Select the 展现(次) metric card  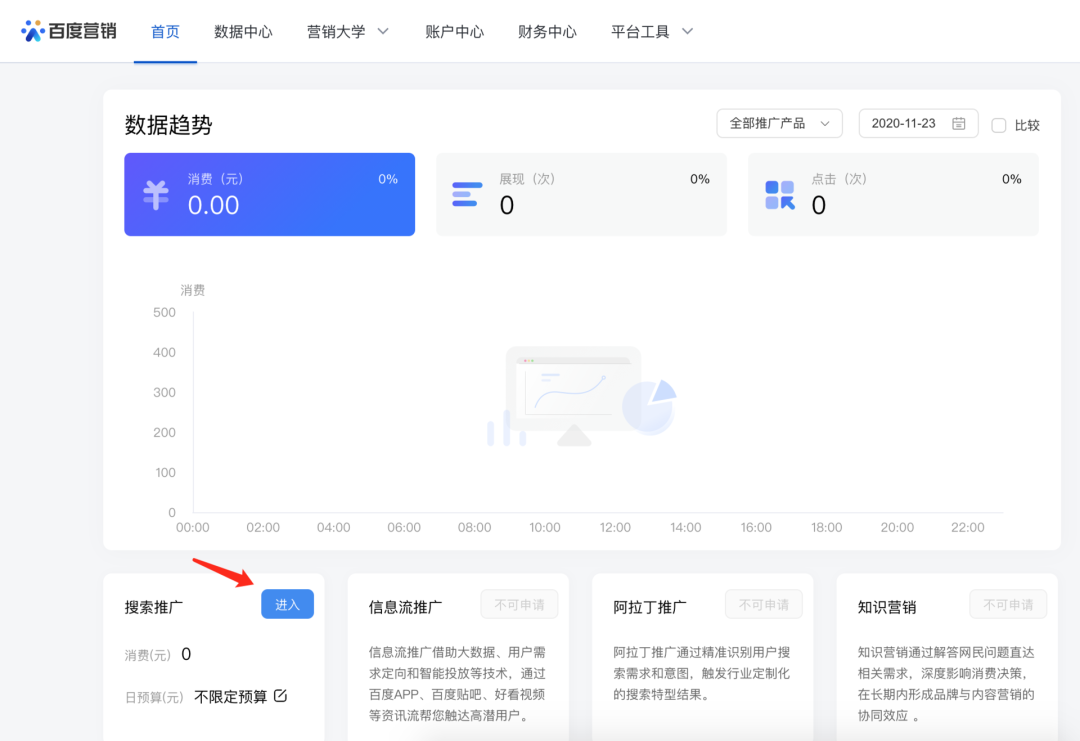pos(581,194)
